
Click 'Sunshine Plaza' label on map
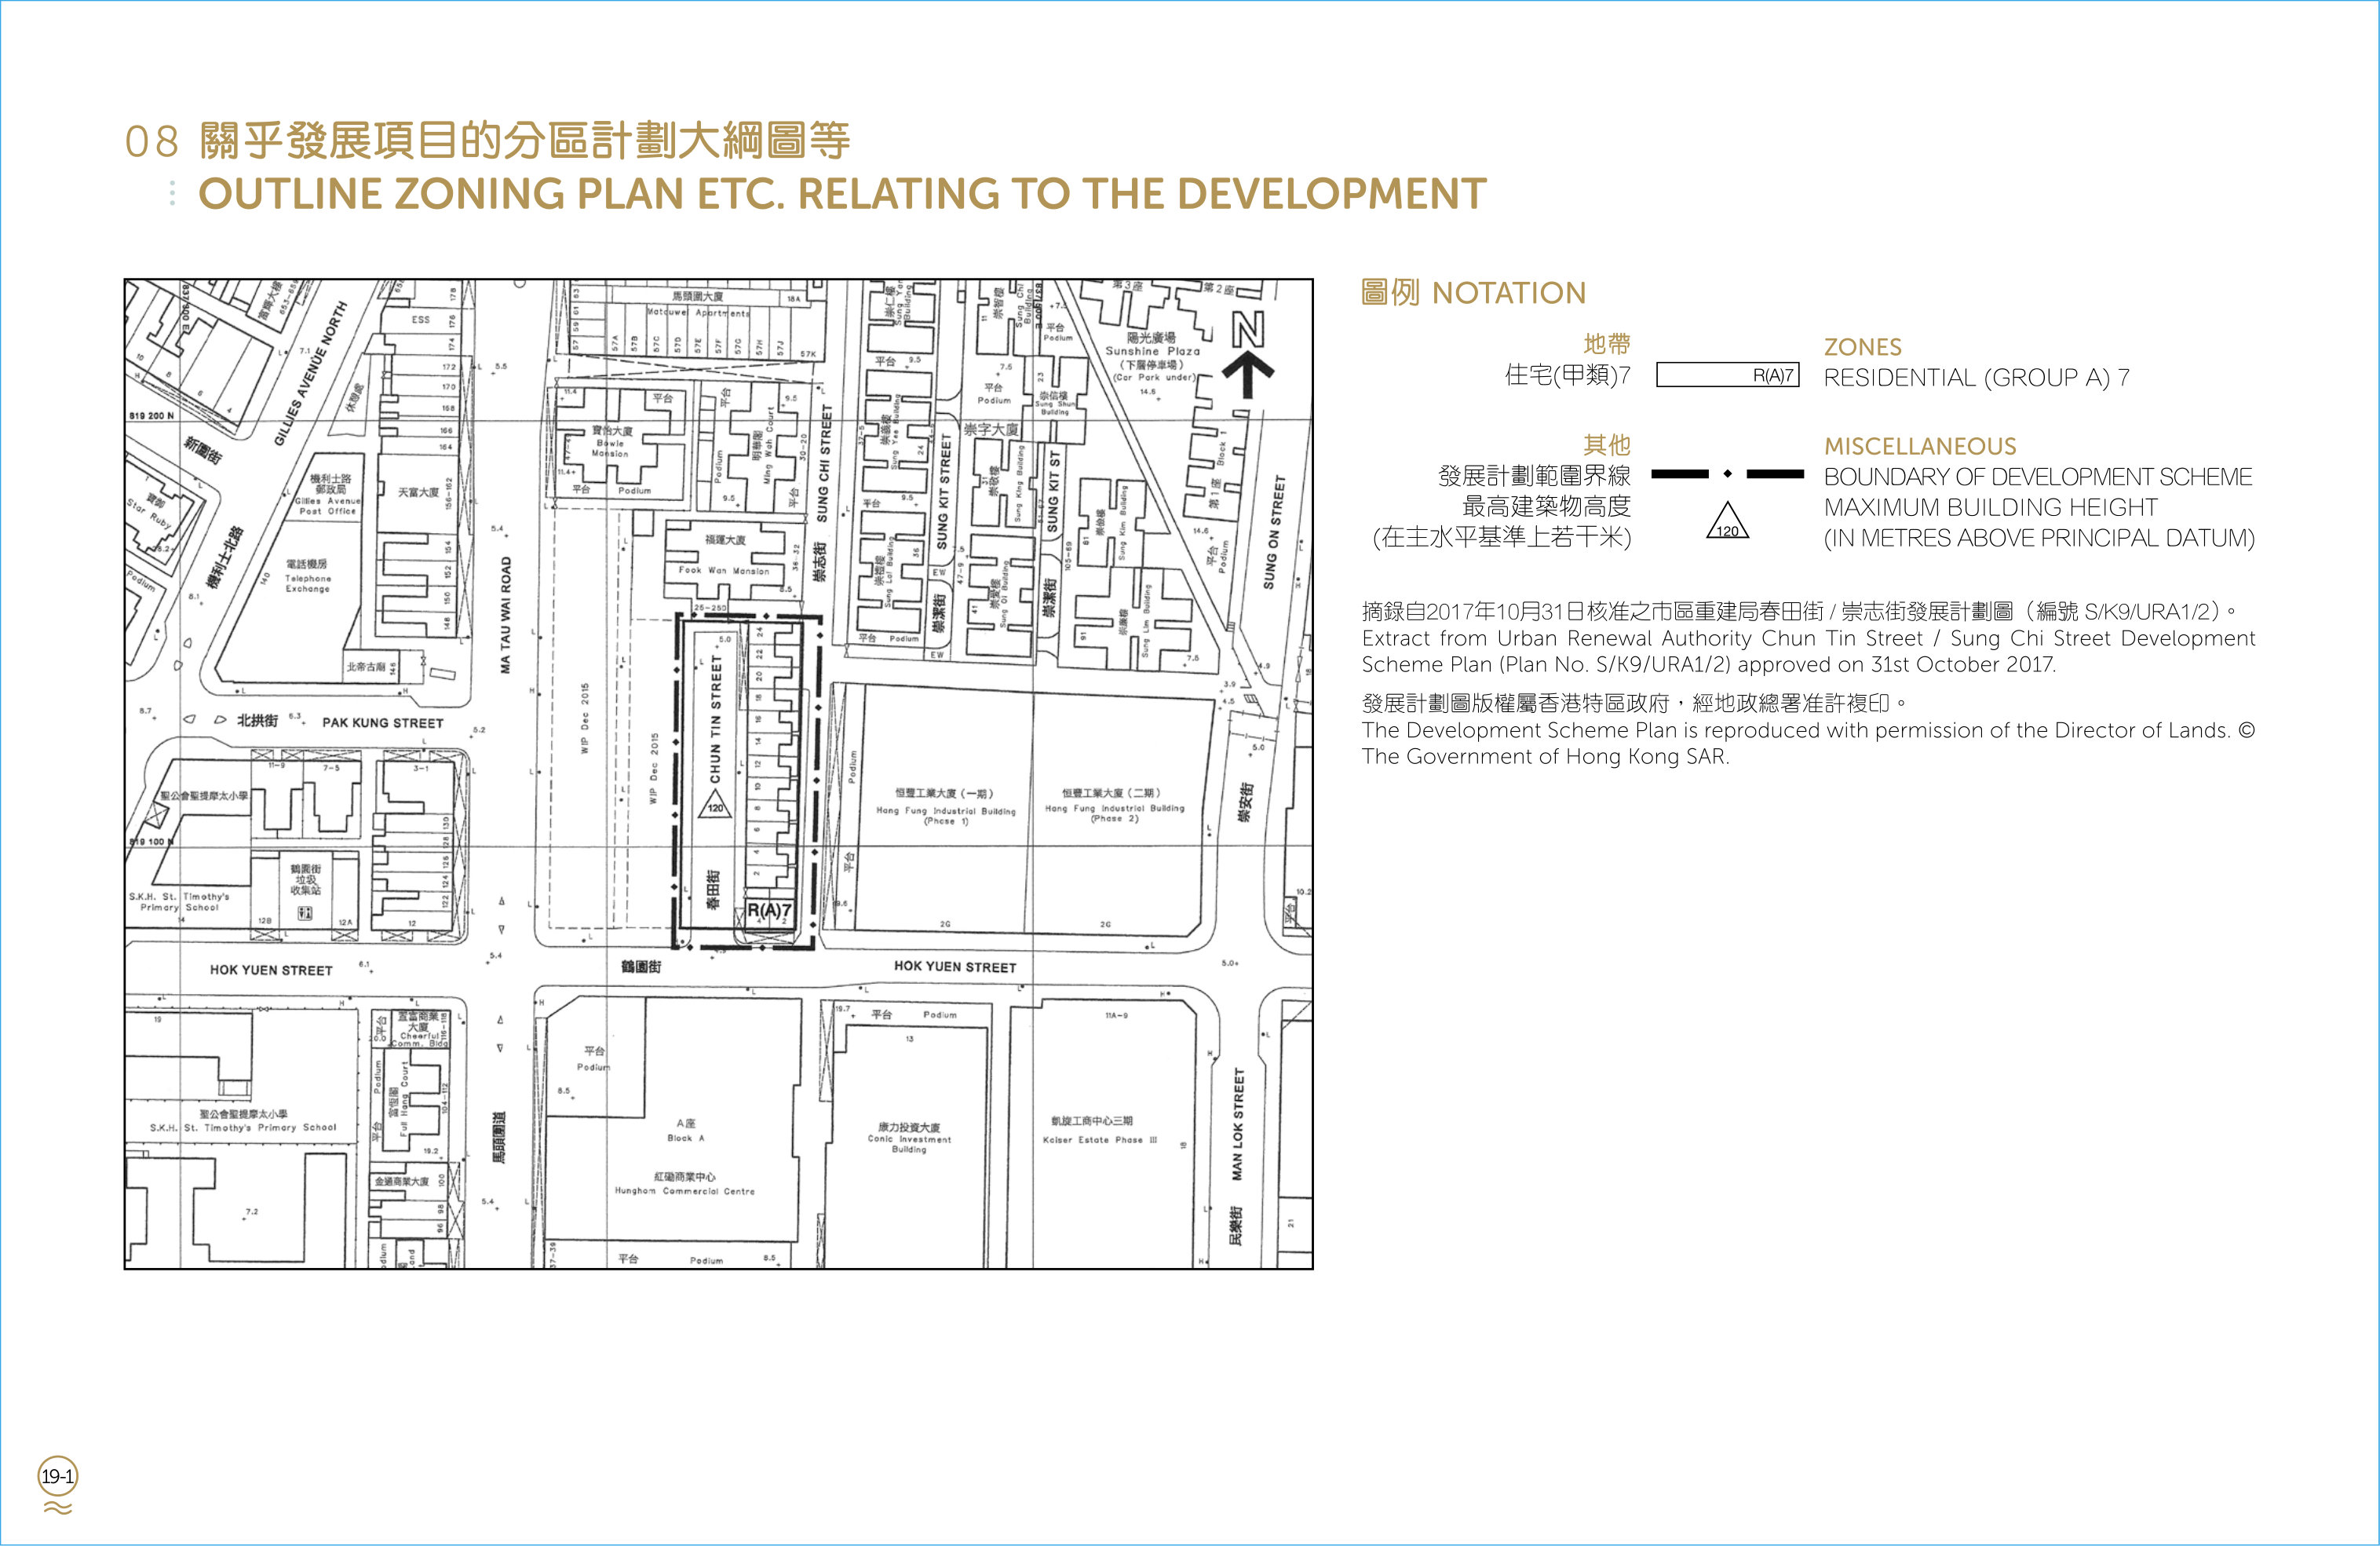(x=1152, y=351)
